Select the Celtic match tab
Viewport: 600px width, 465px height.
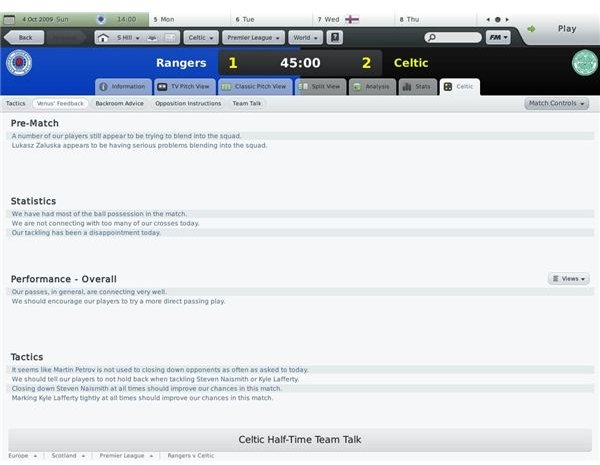[x=460, y=87]
